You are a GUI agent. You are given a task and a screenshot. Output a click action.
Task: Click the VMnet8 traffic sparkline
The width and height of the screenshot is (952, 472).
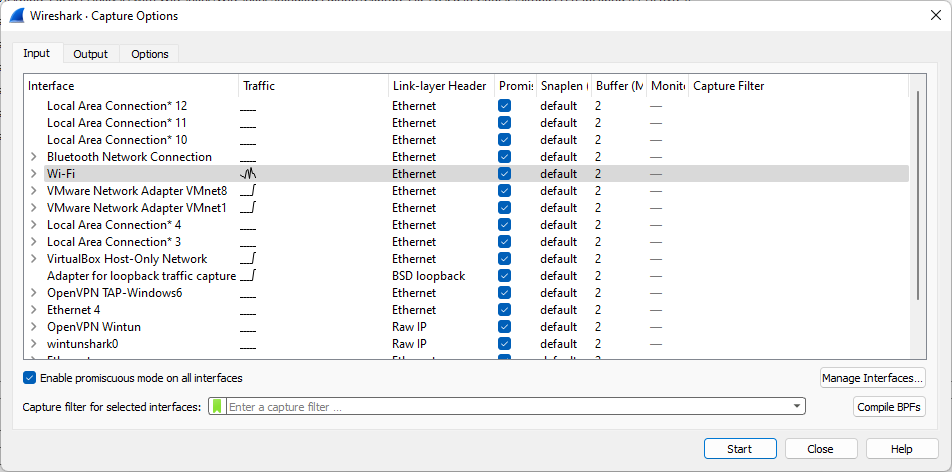point(249,191)
